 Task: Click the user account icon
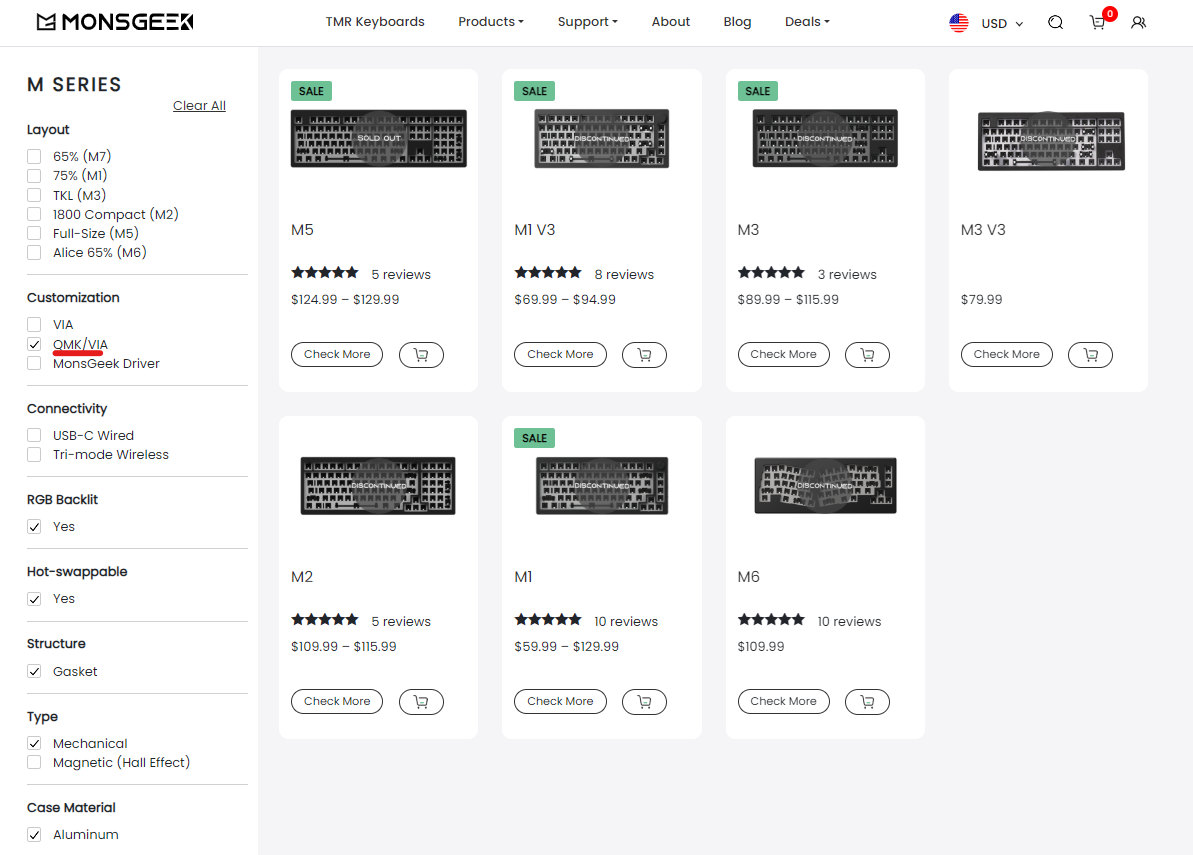(1138, 23)
